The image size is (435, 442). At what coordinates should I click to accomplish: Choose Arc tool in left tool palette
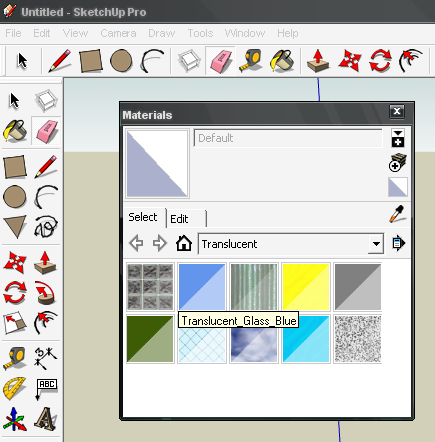pyautogui.click(x=46, y=197)
